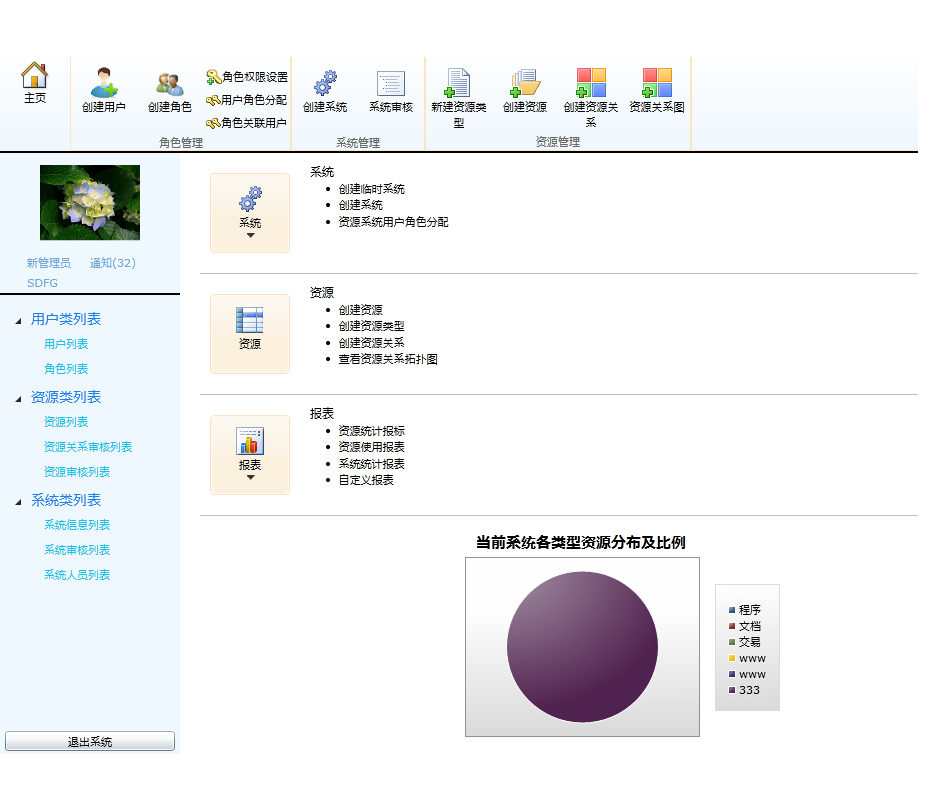The height and width of the screenshot is (802, 946).
Task: Open 角色列表 in the sidebar
Action: (66, 369)
